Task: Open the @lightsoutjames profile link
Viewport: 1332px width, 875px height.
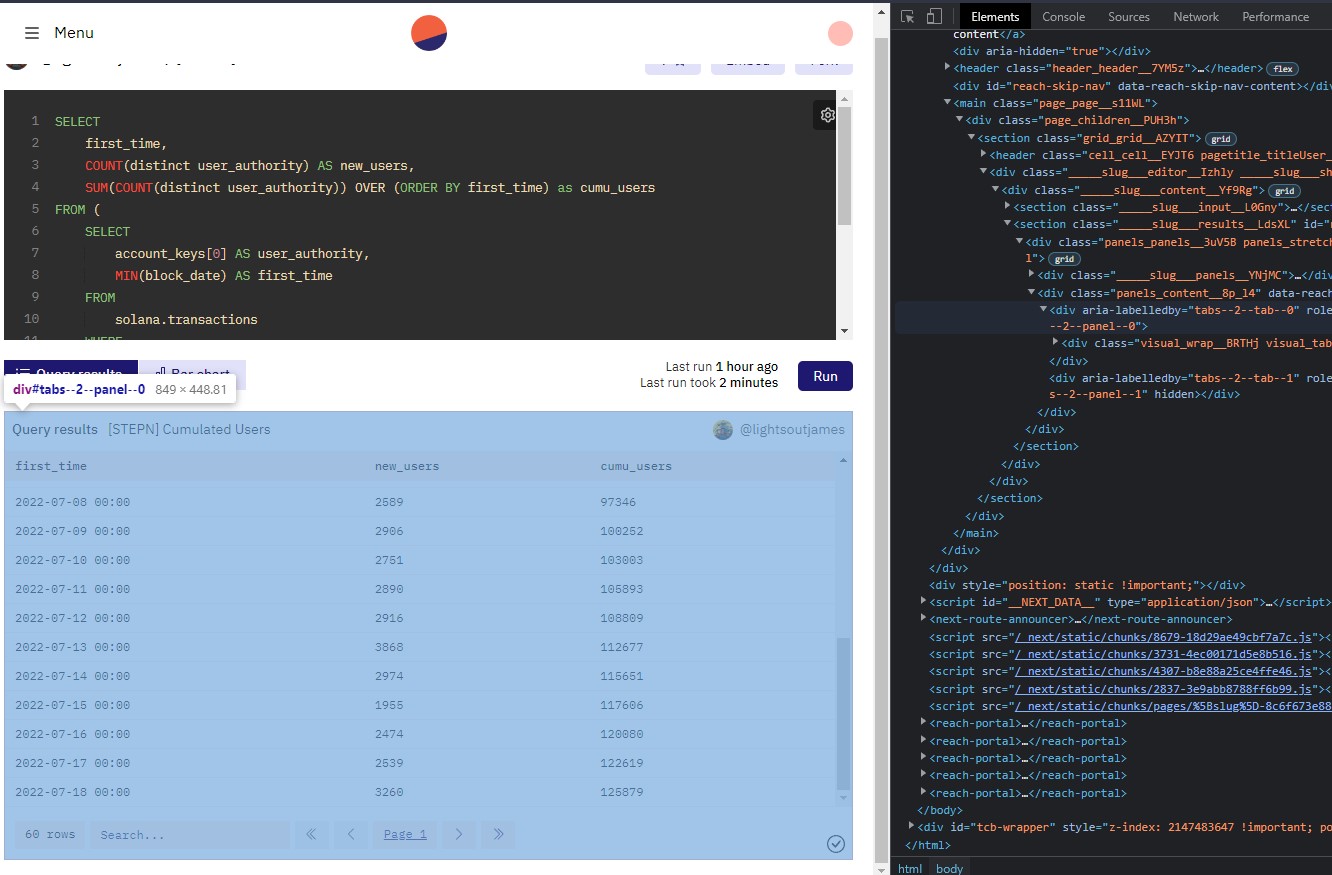Action: [792, 430]
